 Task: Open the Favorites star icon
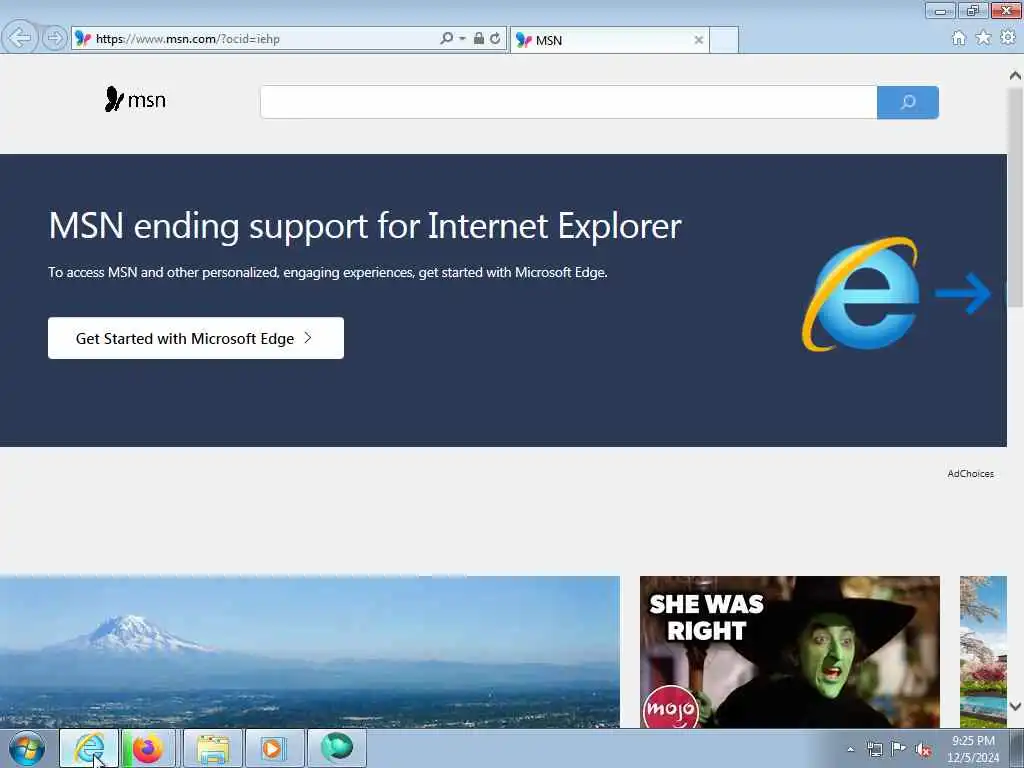(x=983, y=38)
